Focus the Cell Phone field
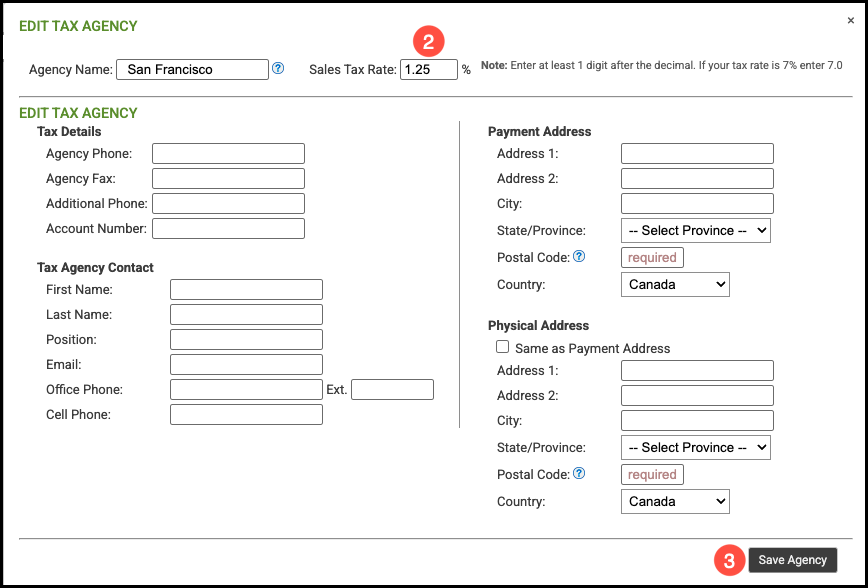This screenshot has width=868, height=588. (246, 414)
